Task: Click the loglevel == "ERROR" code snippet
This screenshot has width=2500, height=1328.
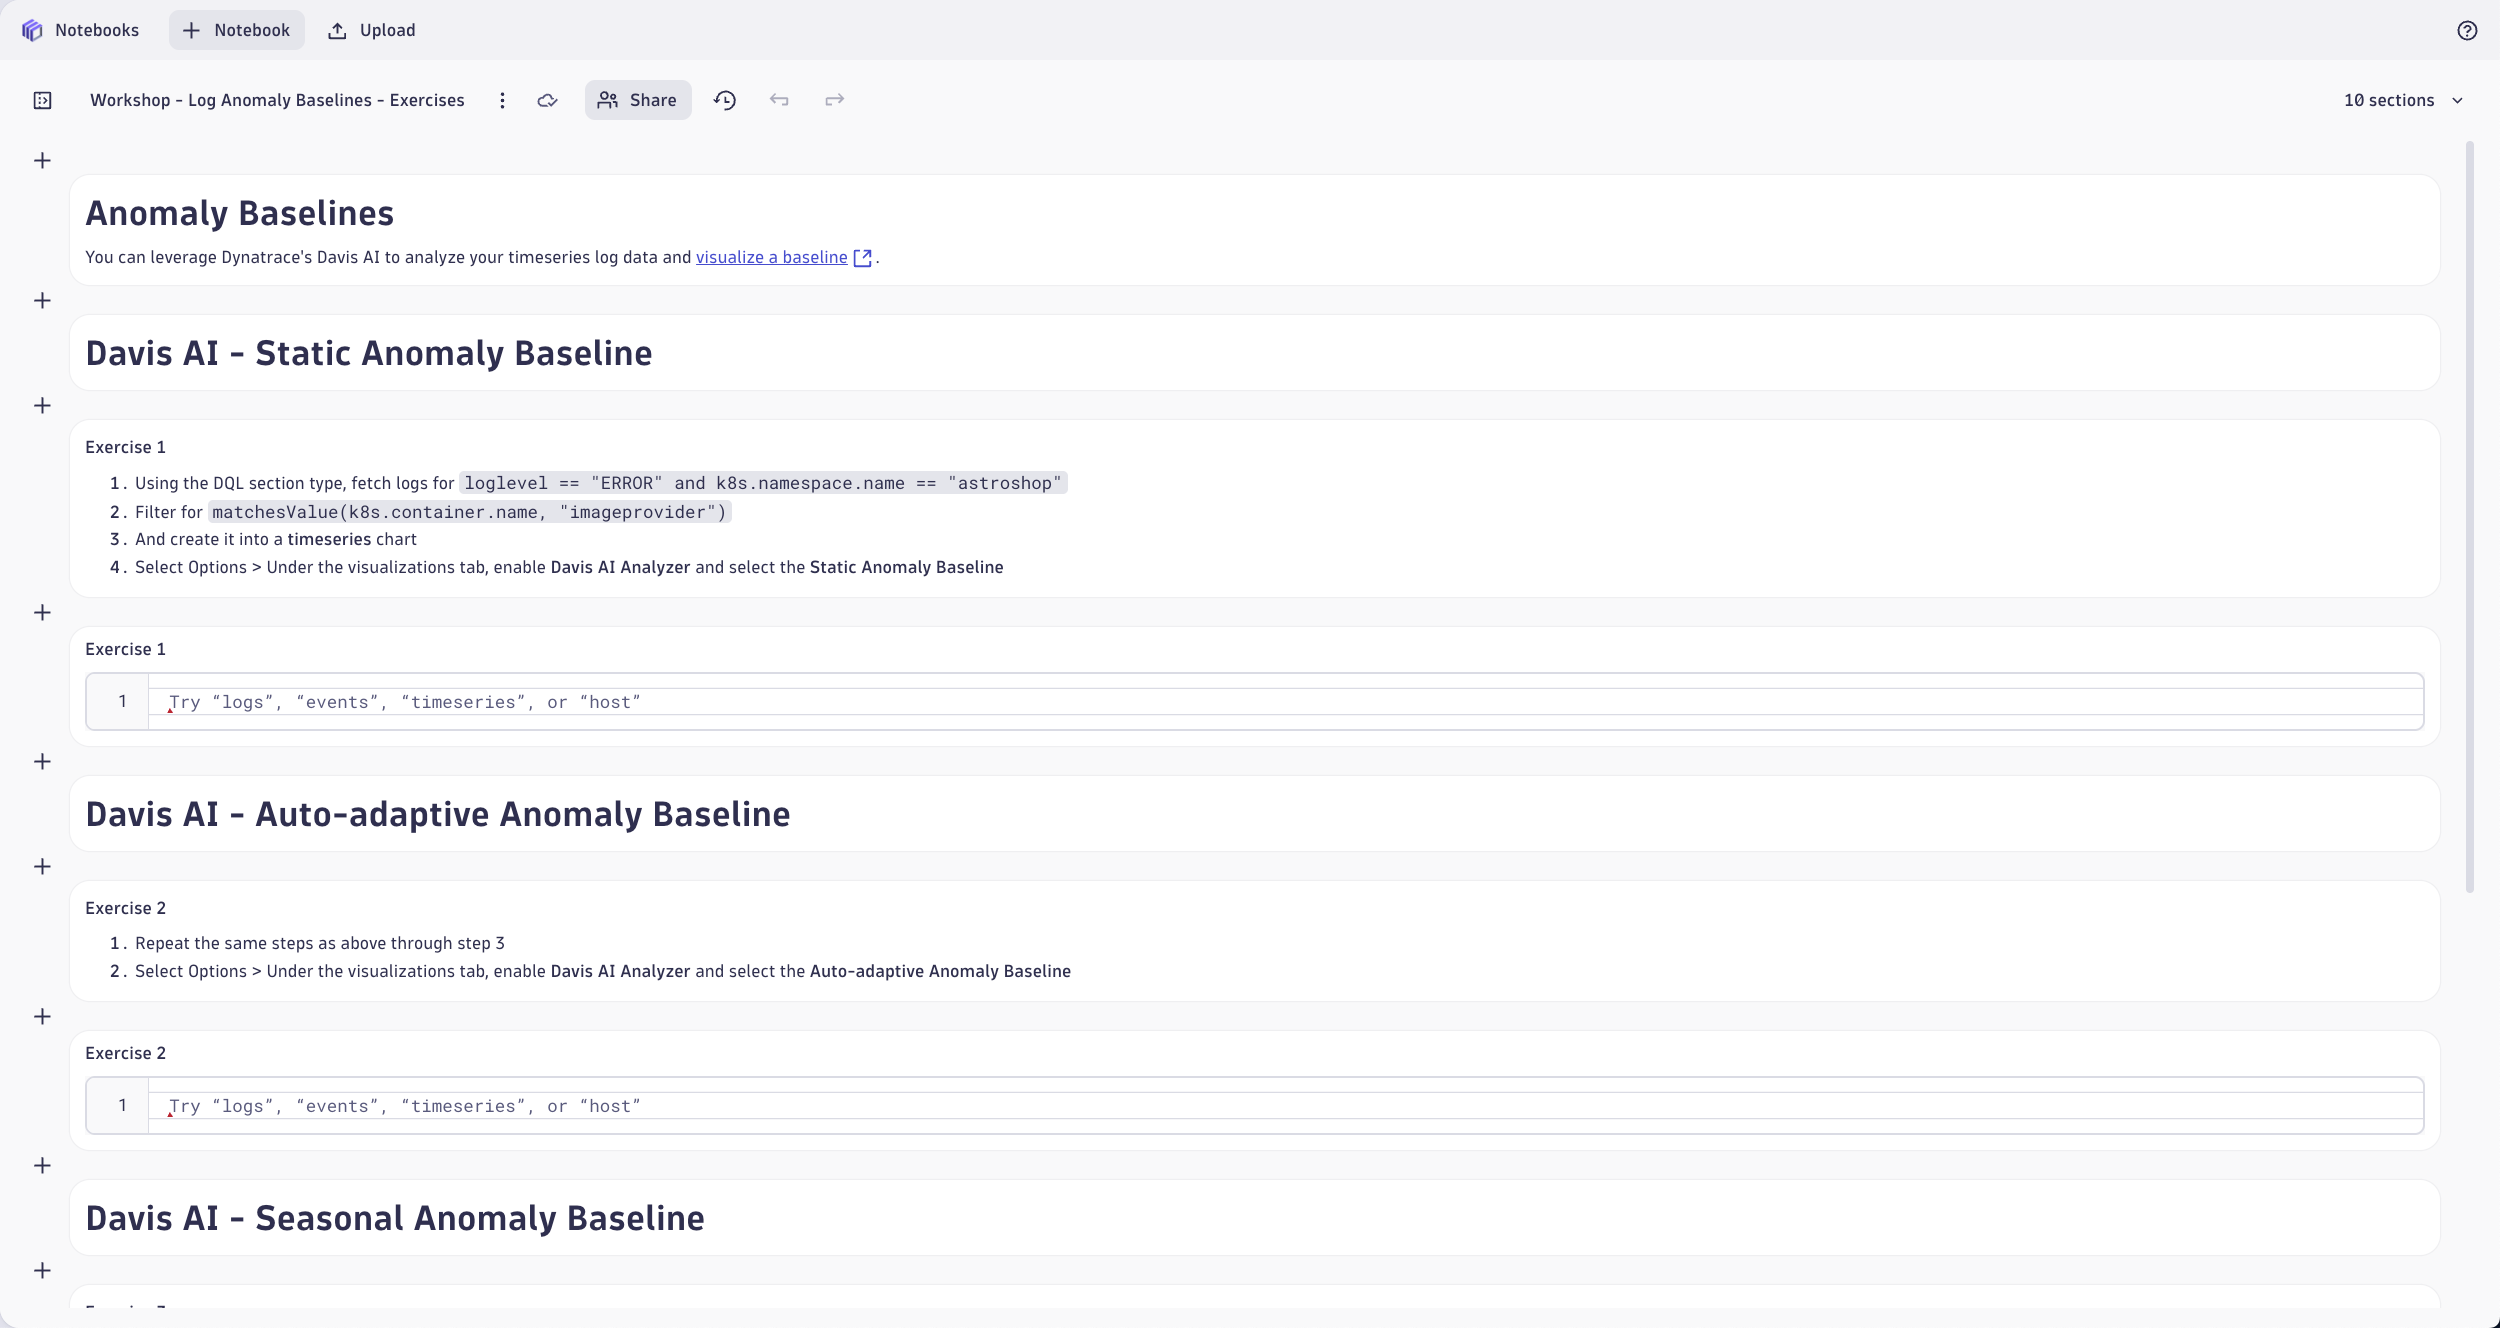Action: [763, 483]
